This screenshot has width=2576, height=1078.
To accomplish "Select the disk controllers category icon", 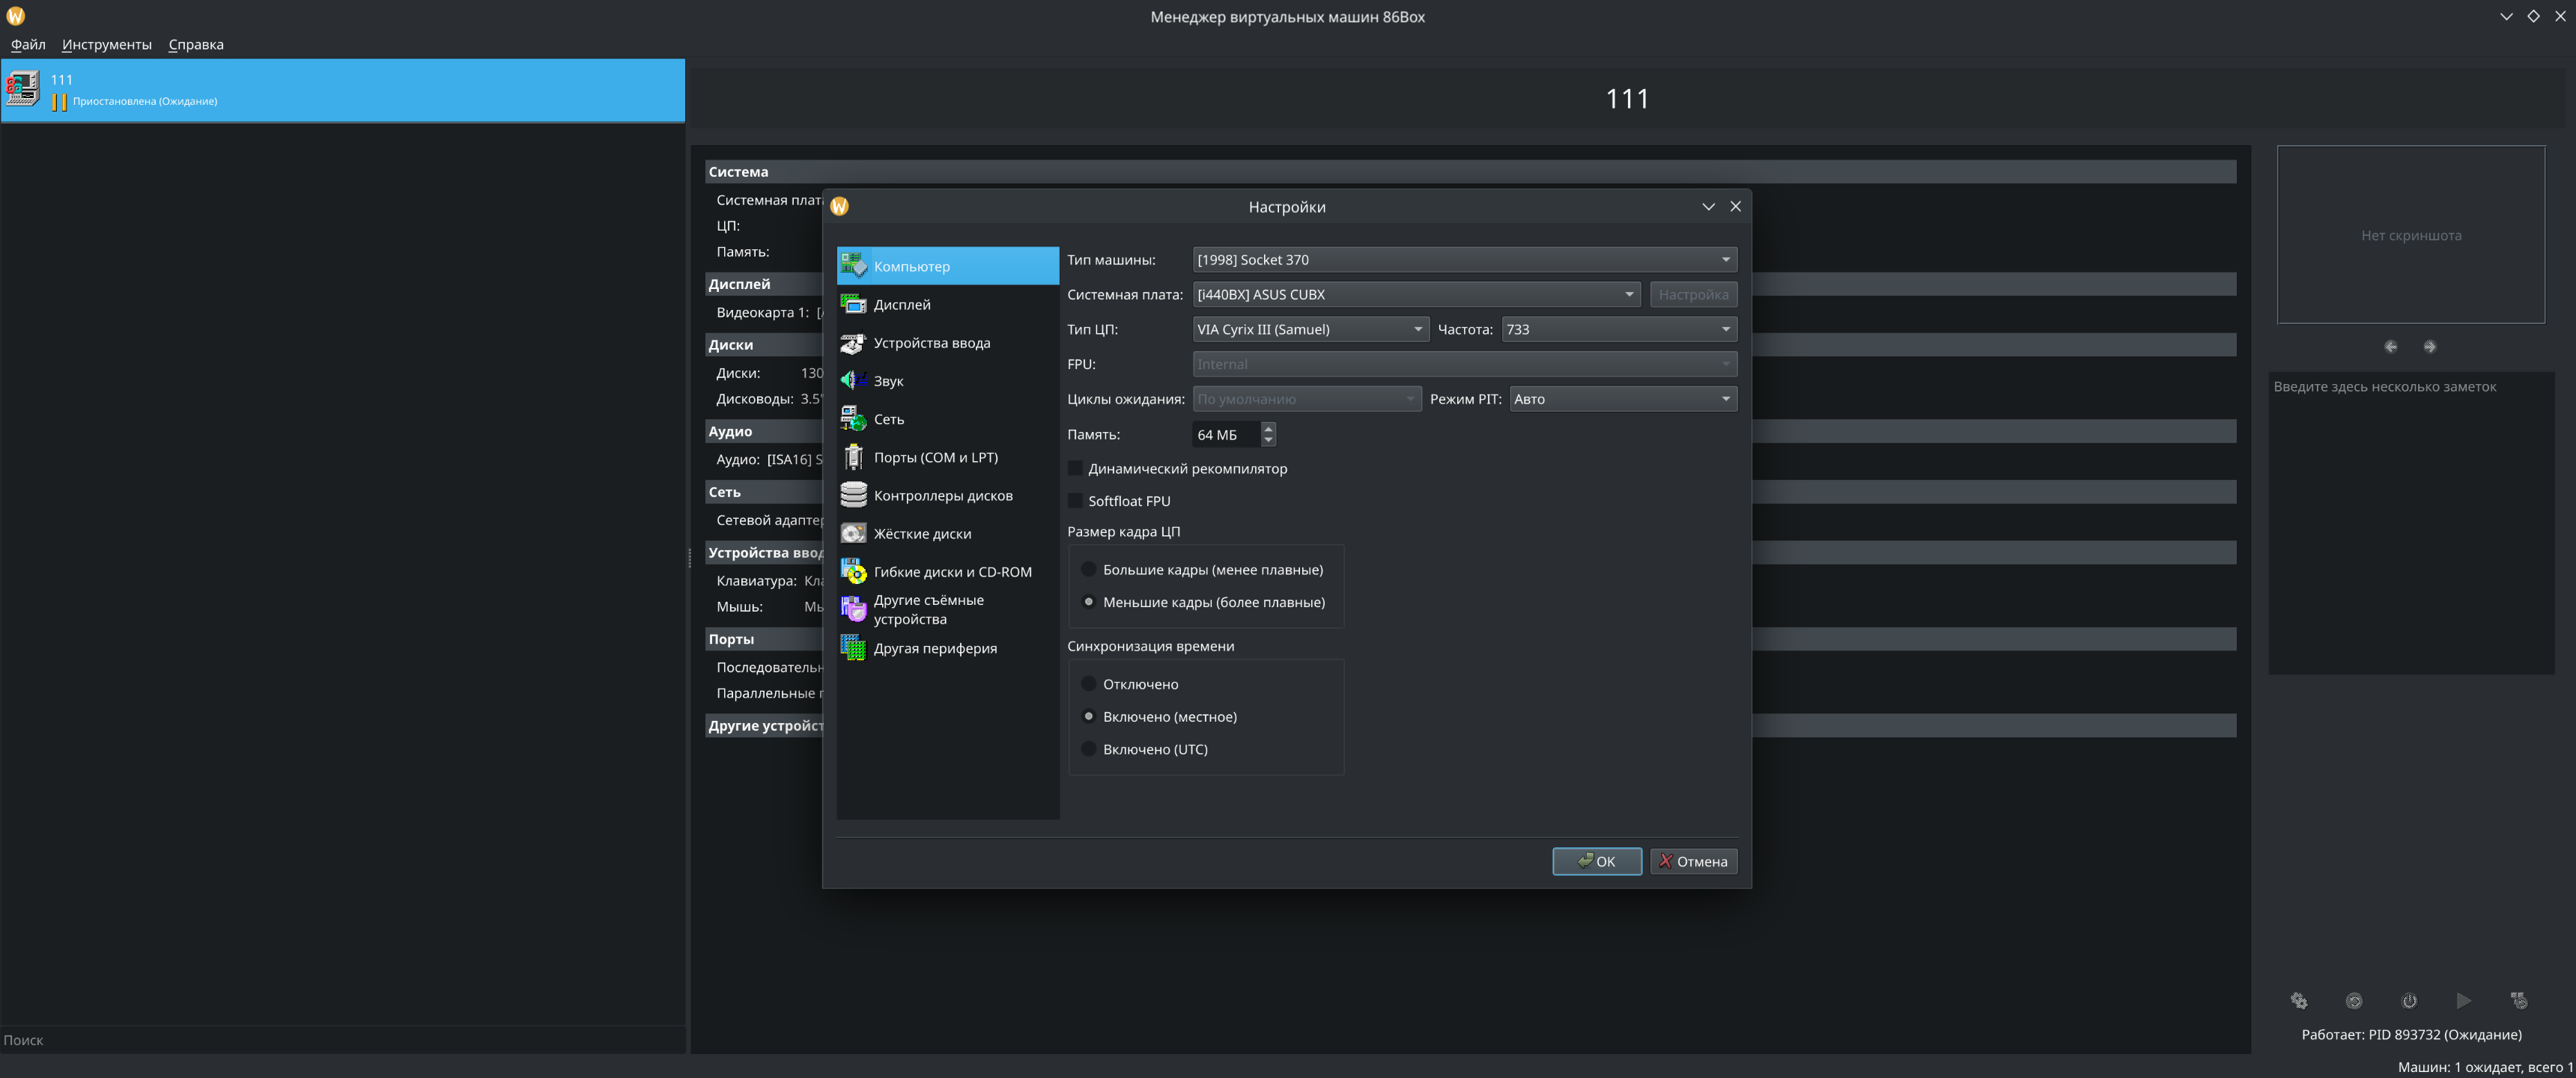I will [853, 495].
